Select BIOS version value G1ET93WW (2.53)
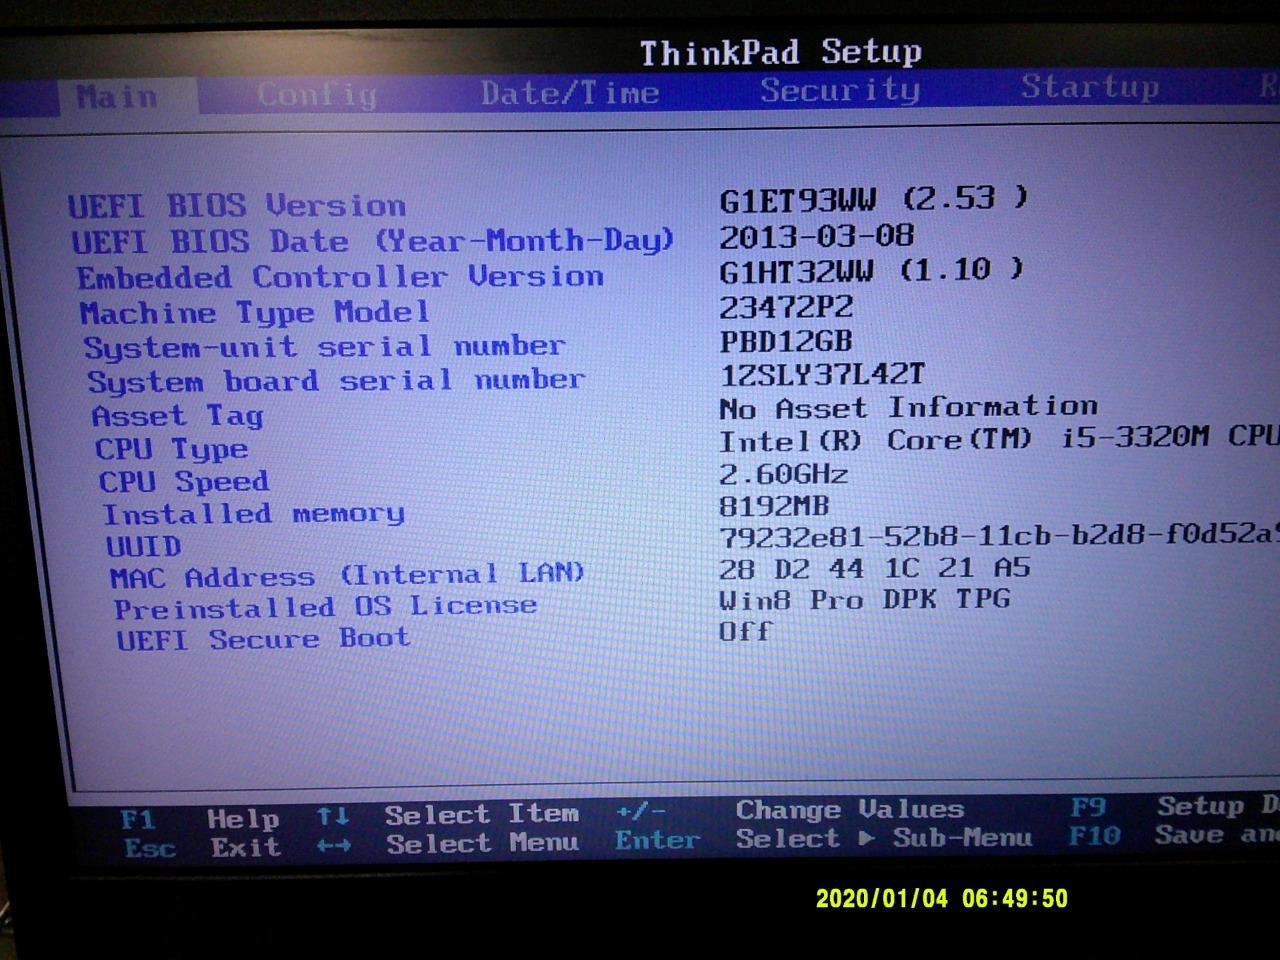Screen dimensions: 1280x960 pyautogui.click(x=874, y=198)
